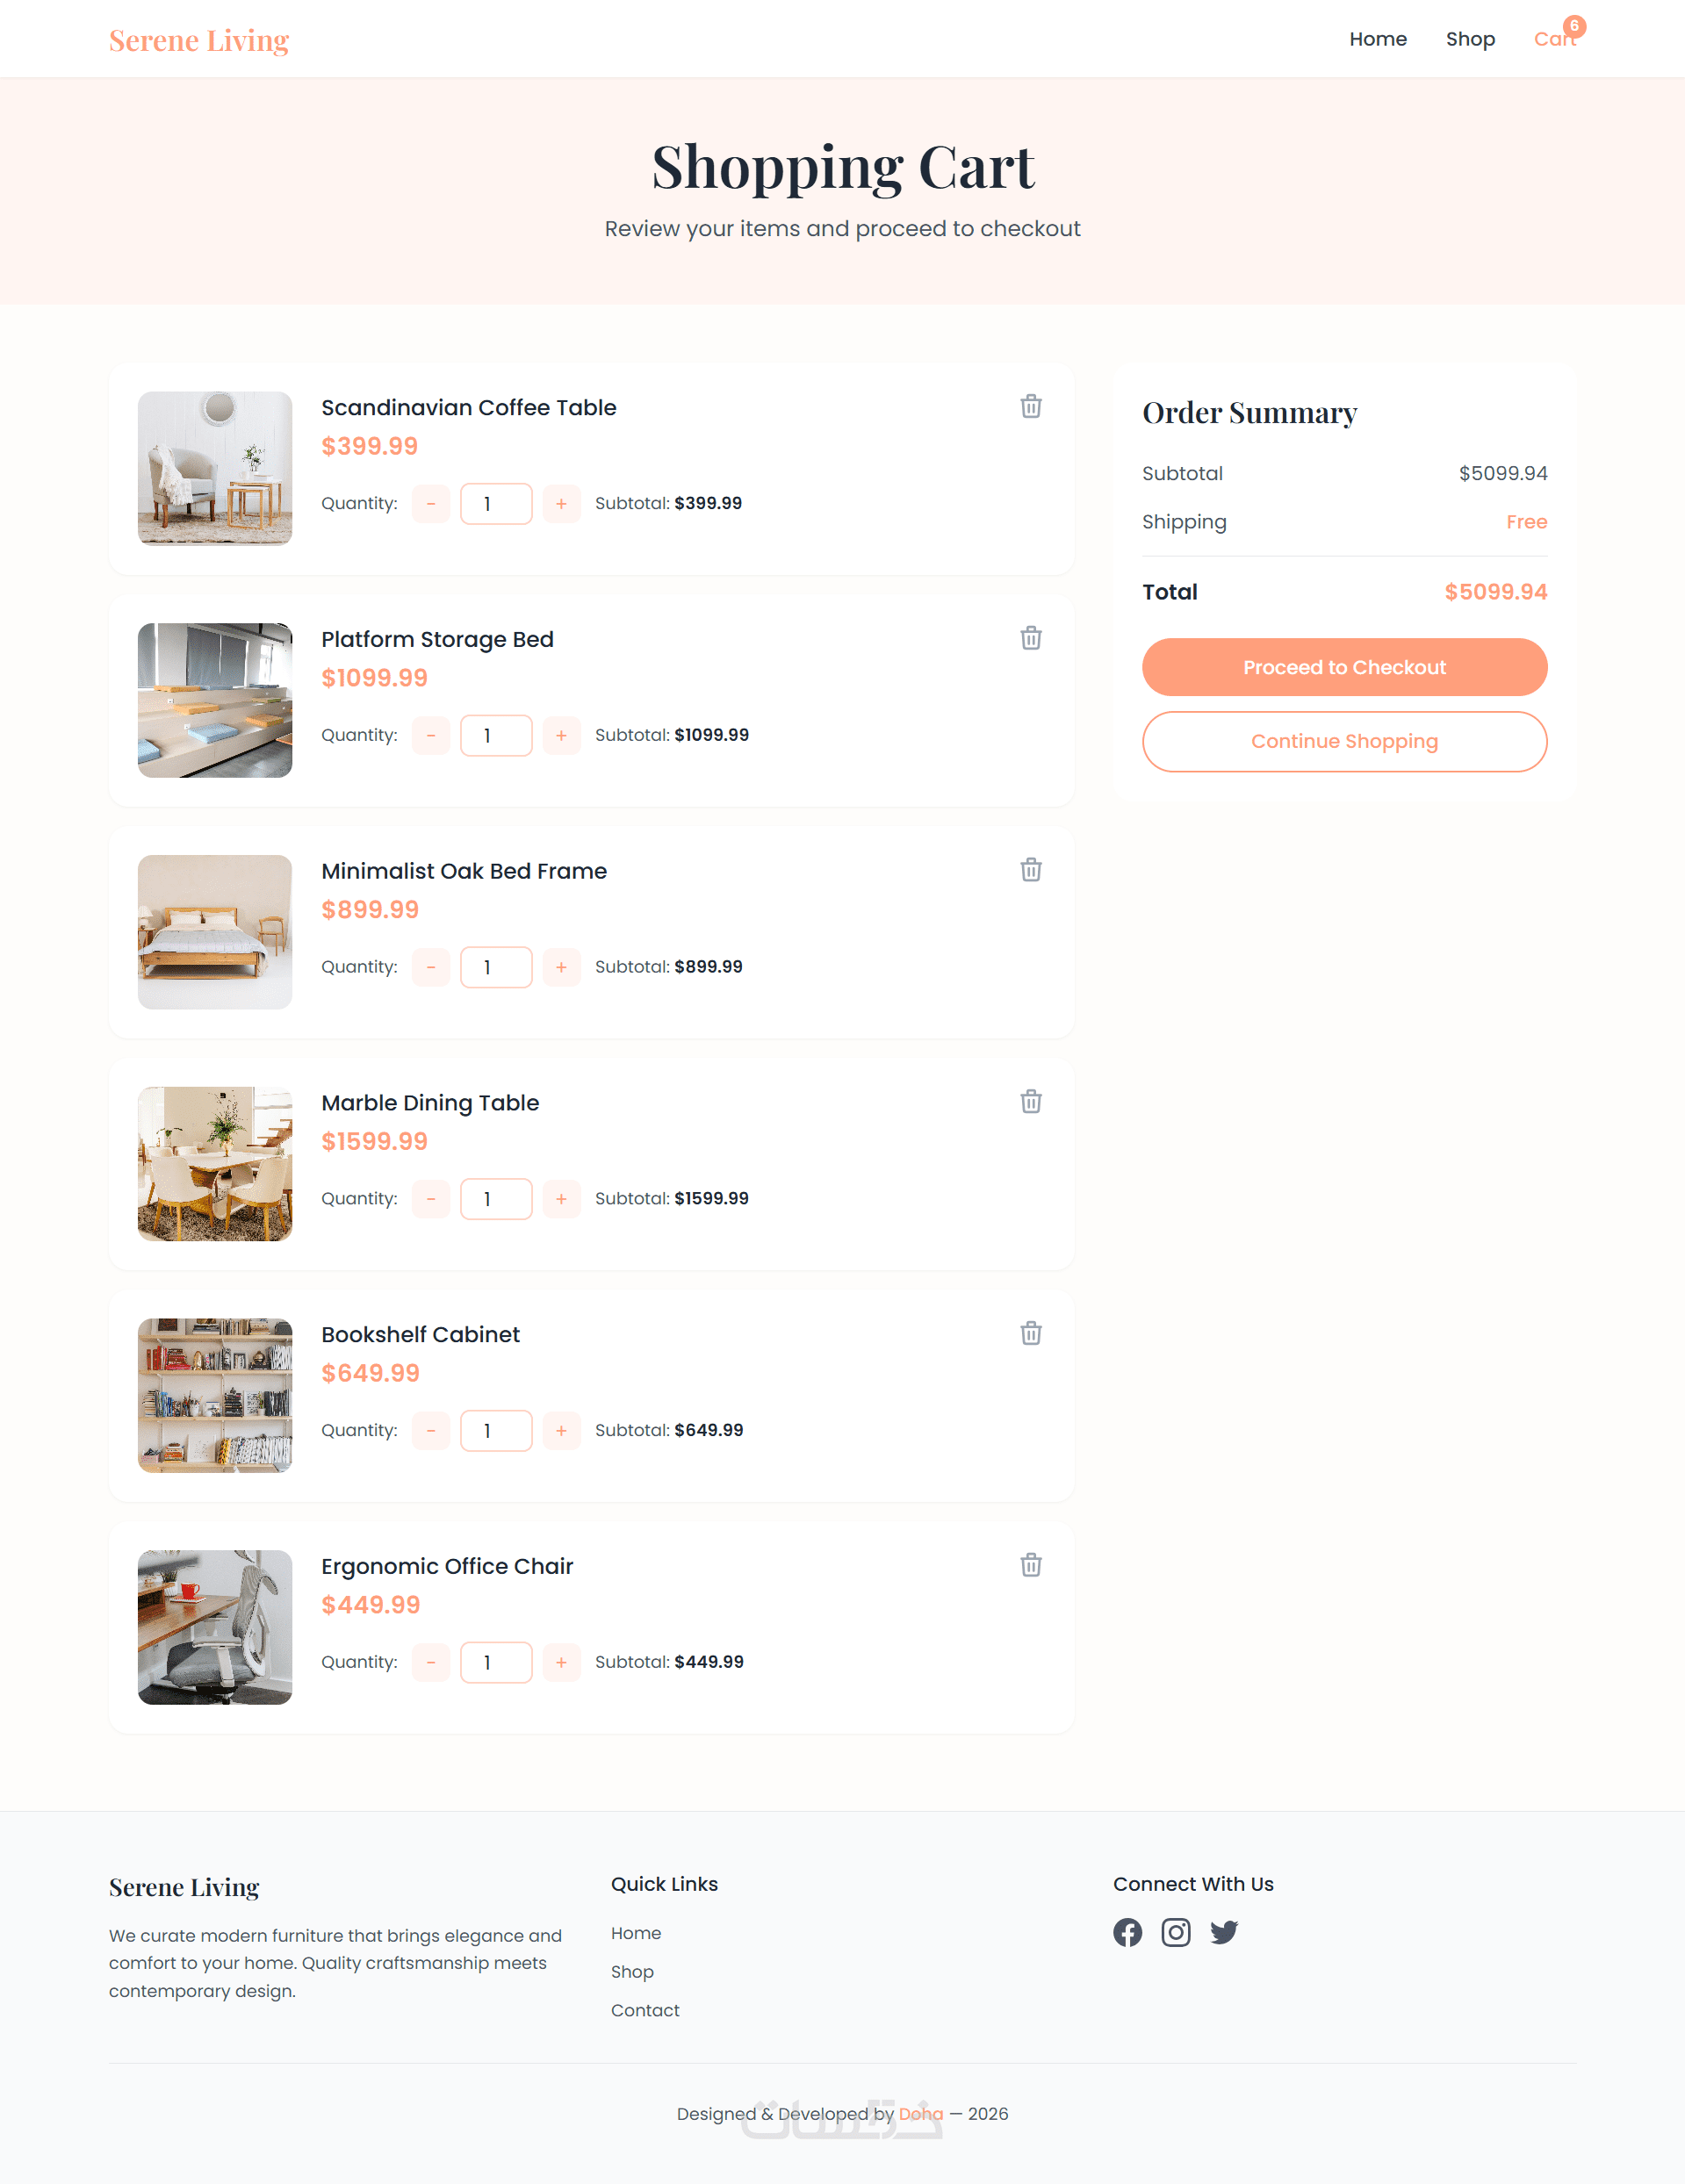The width and height of the screenshot is (1685, 2184).
Task: Click trash icon for Marble Dining Table
Action: coord(1031,1101)
